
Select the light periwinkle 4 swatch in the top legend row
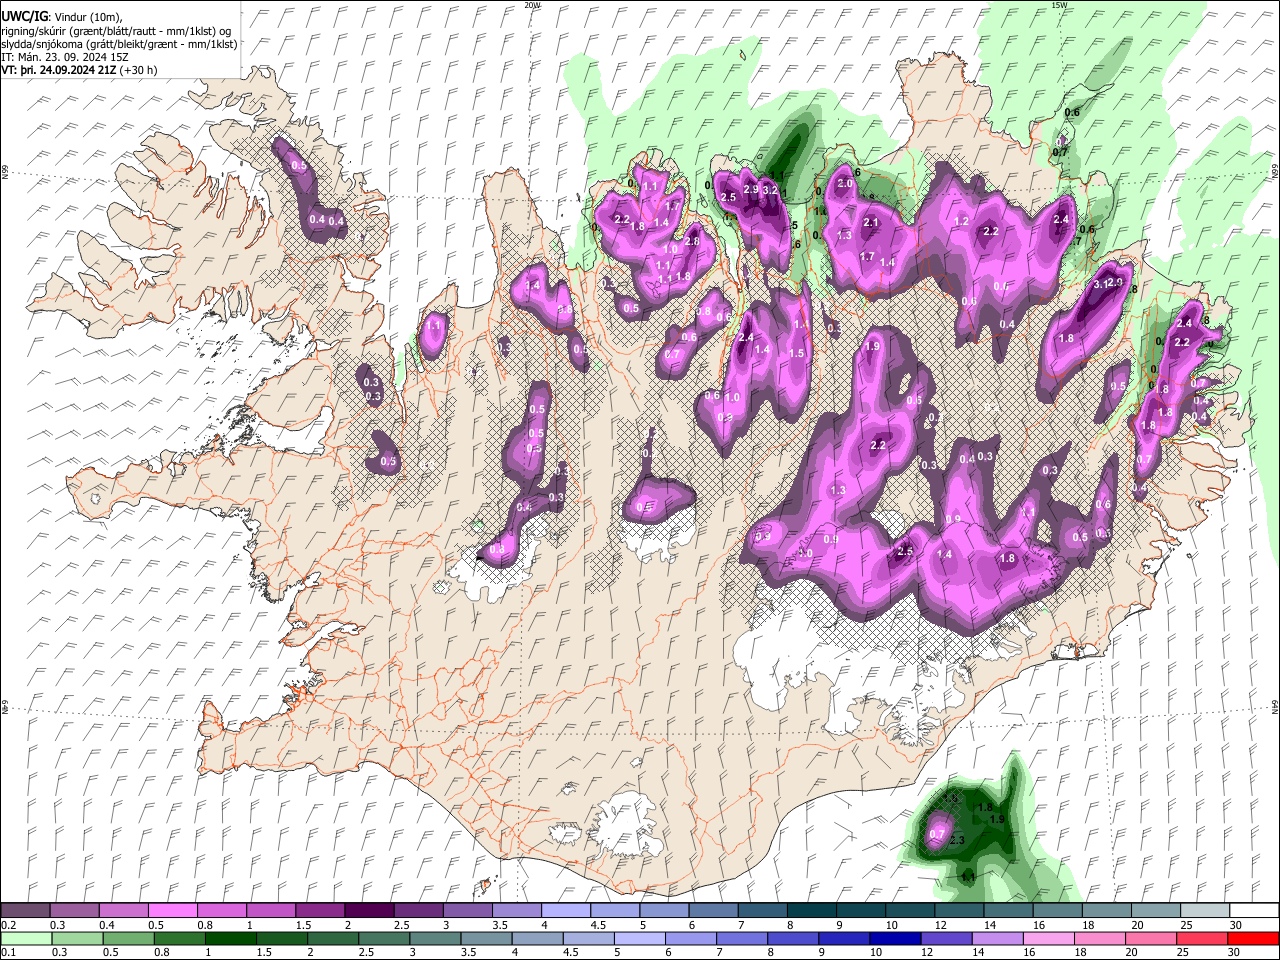(x=565, y=911)
